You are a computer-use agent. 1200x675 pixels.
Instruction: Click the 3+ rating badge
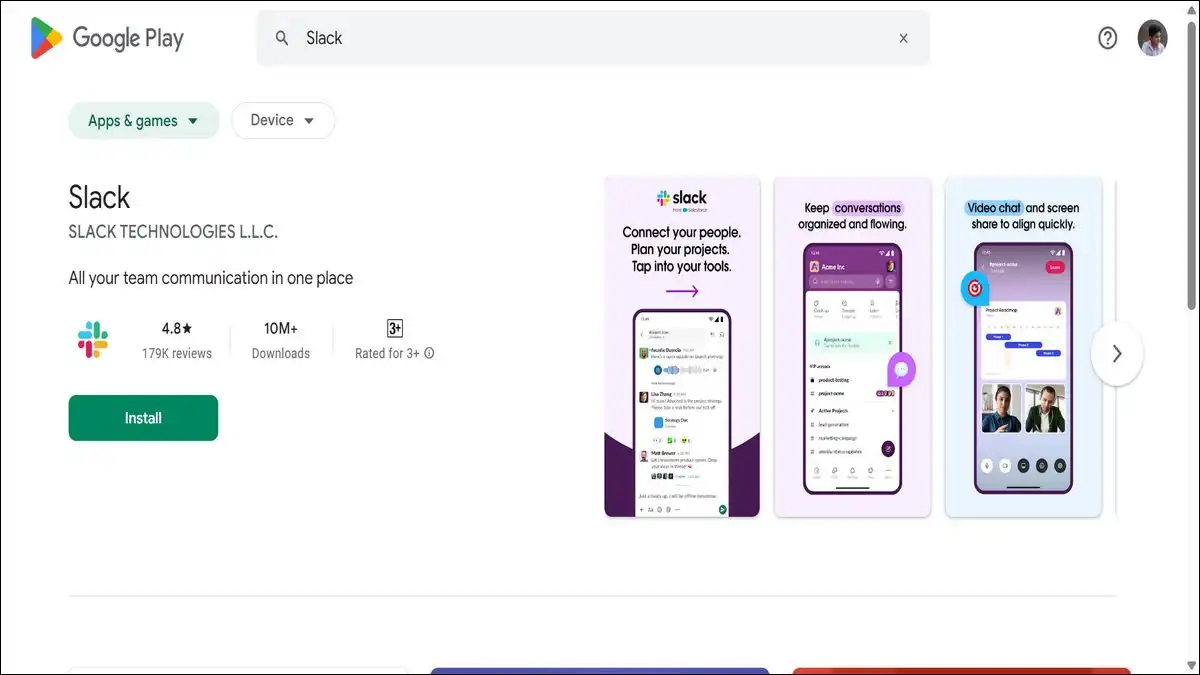click(394, 328)
